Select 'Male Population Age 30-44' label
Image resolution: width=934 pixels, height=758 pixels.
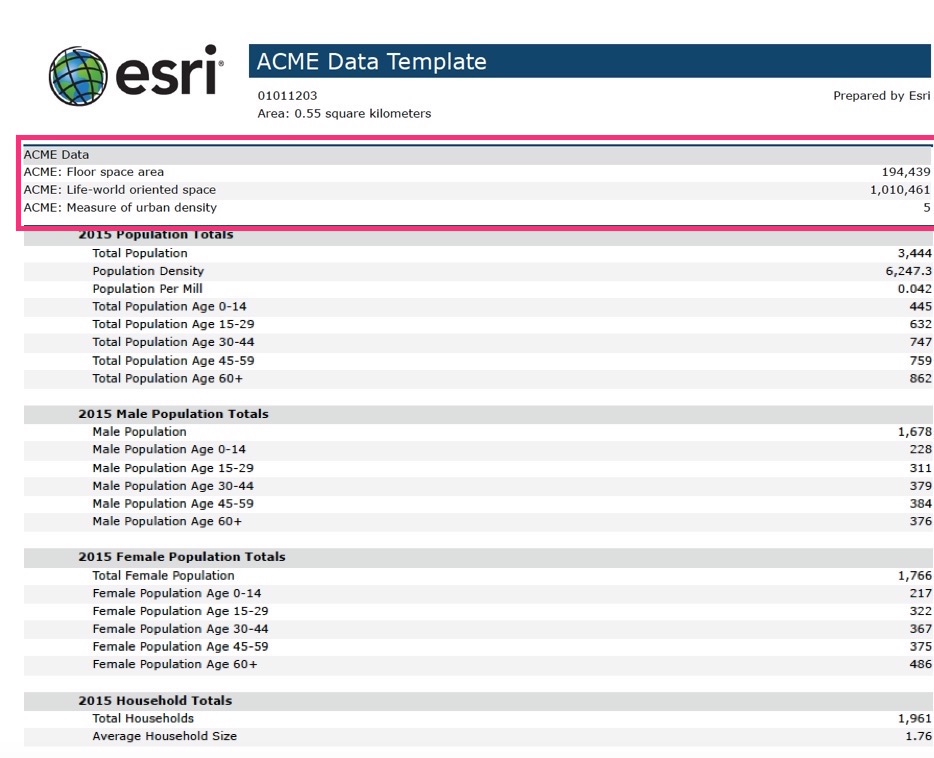173,486
